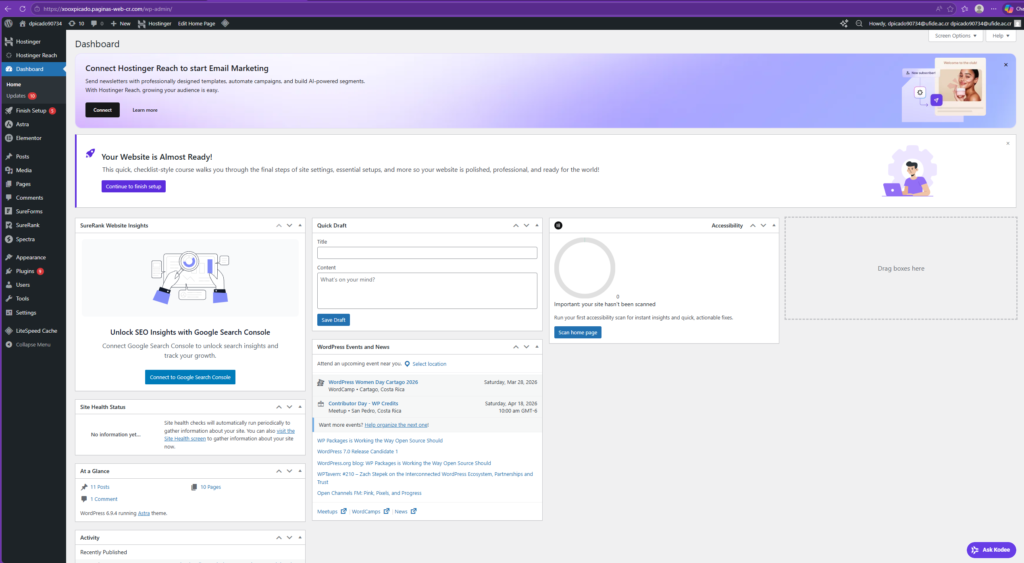
Task: Open Hostinger in the sidebar menu
Action: point(33,41)
